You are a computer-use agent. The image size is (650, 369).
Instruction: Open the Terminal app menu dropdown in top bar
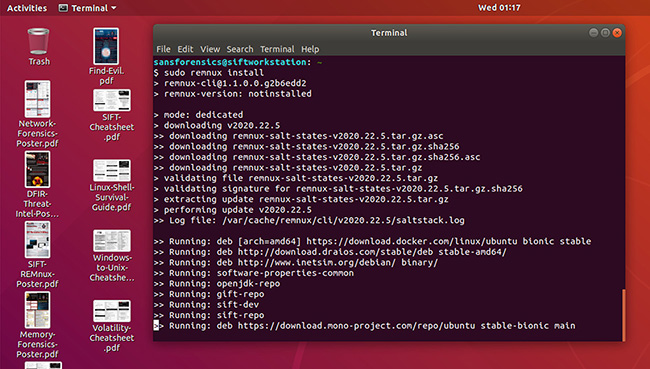87,8
